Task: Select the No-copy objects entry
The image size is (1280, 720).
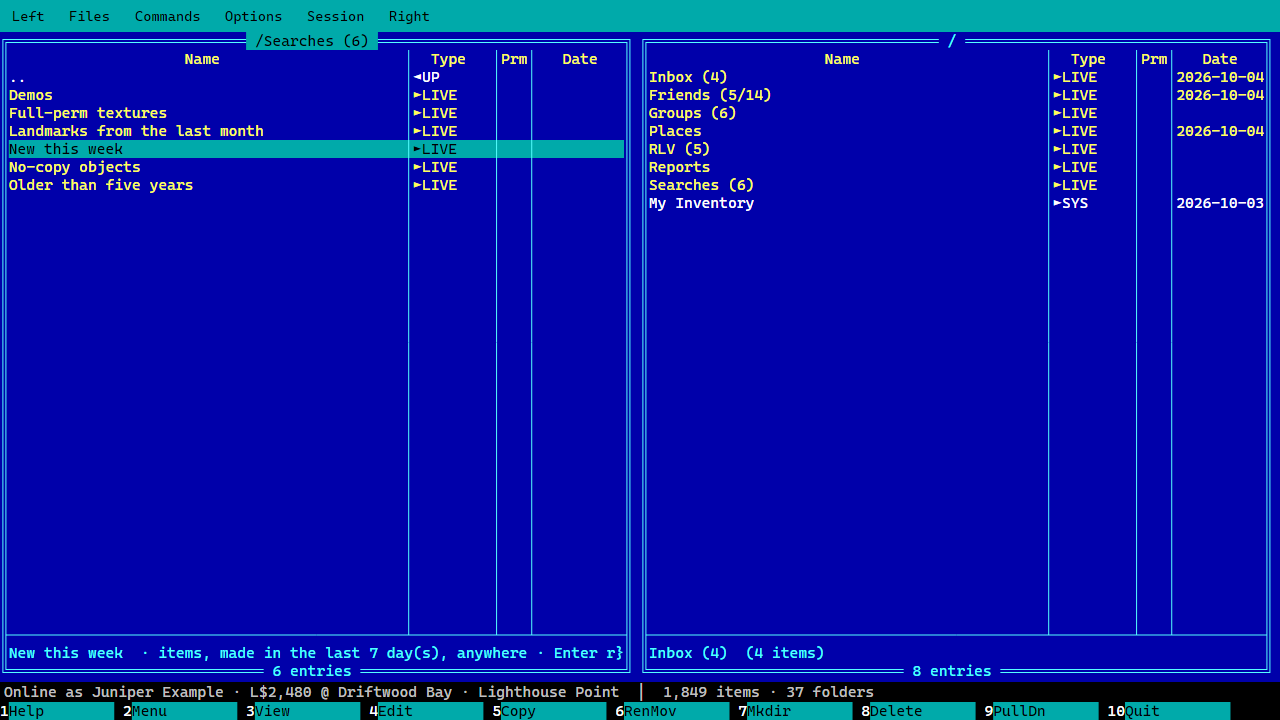Action: click(x=316, y=167)
